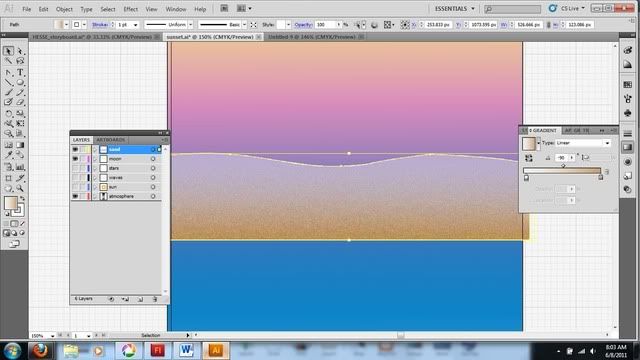Click the Stroke label link
This screenshot has height=360, width=640.
(100, 25)
